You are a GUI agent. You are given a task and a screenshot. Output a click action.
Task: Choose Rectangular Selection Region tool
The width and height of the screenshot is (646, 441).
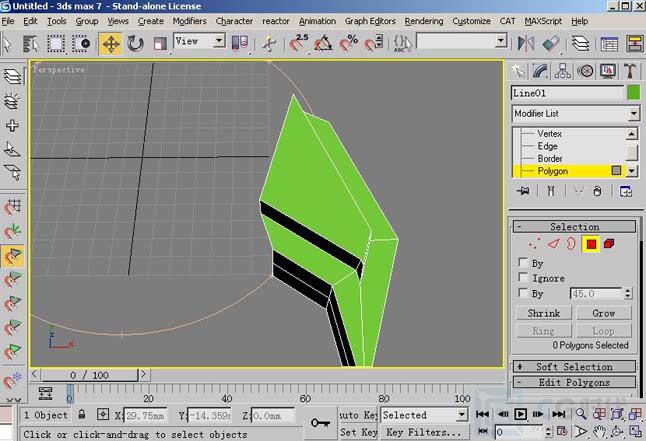[x=56, y=44]
